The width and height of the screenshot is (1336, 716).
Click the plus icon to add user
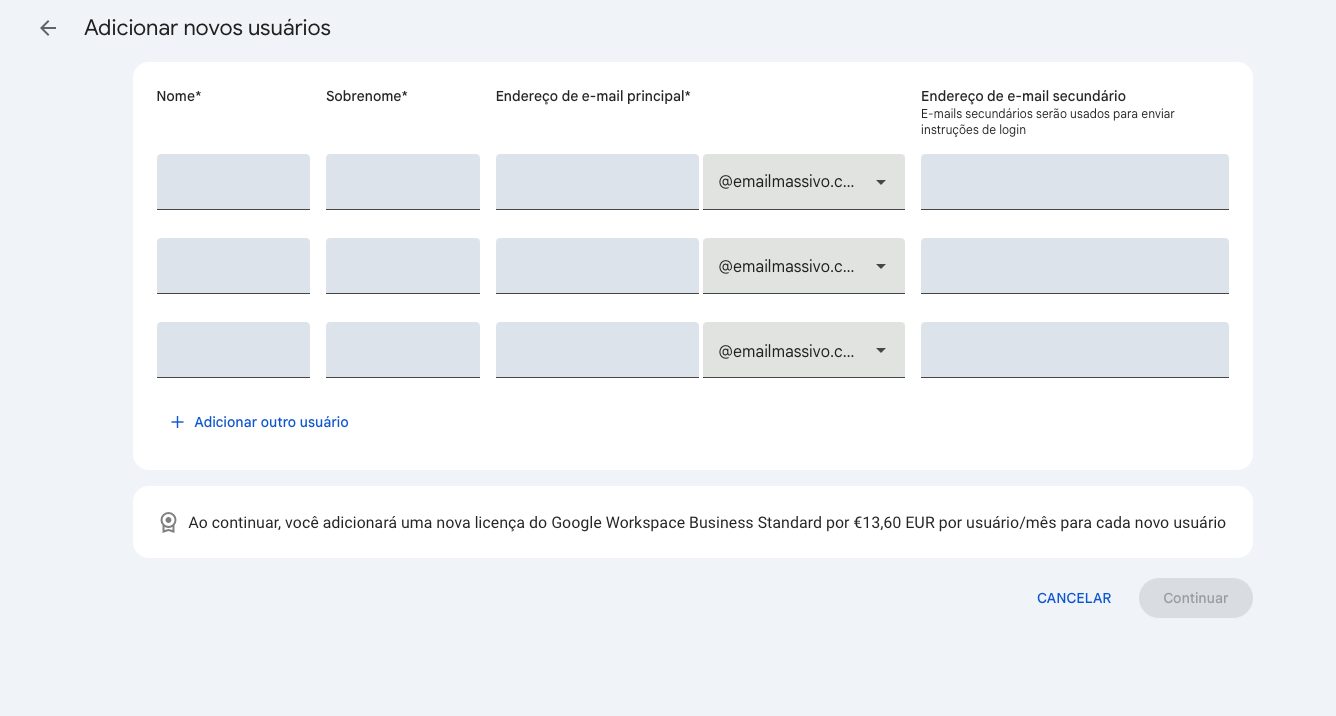[177, 422]
